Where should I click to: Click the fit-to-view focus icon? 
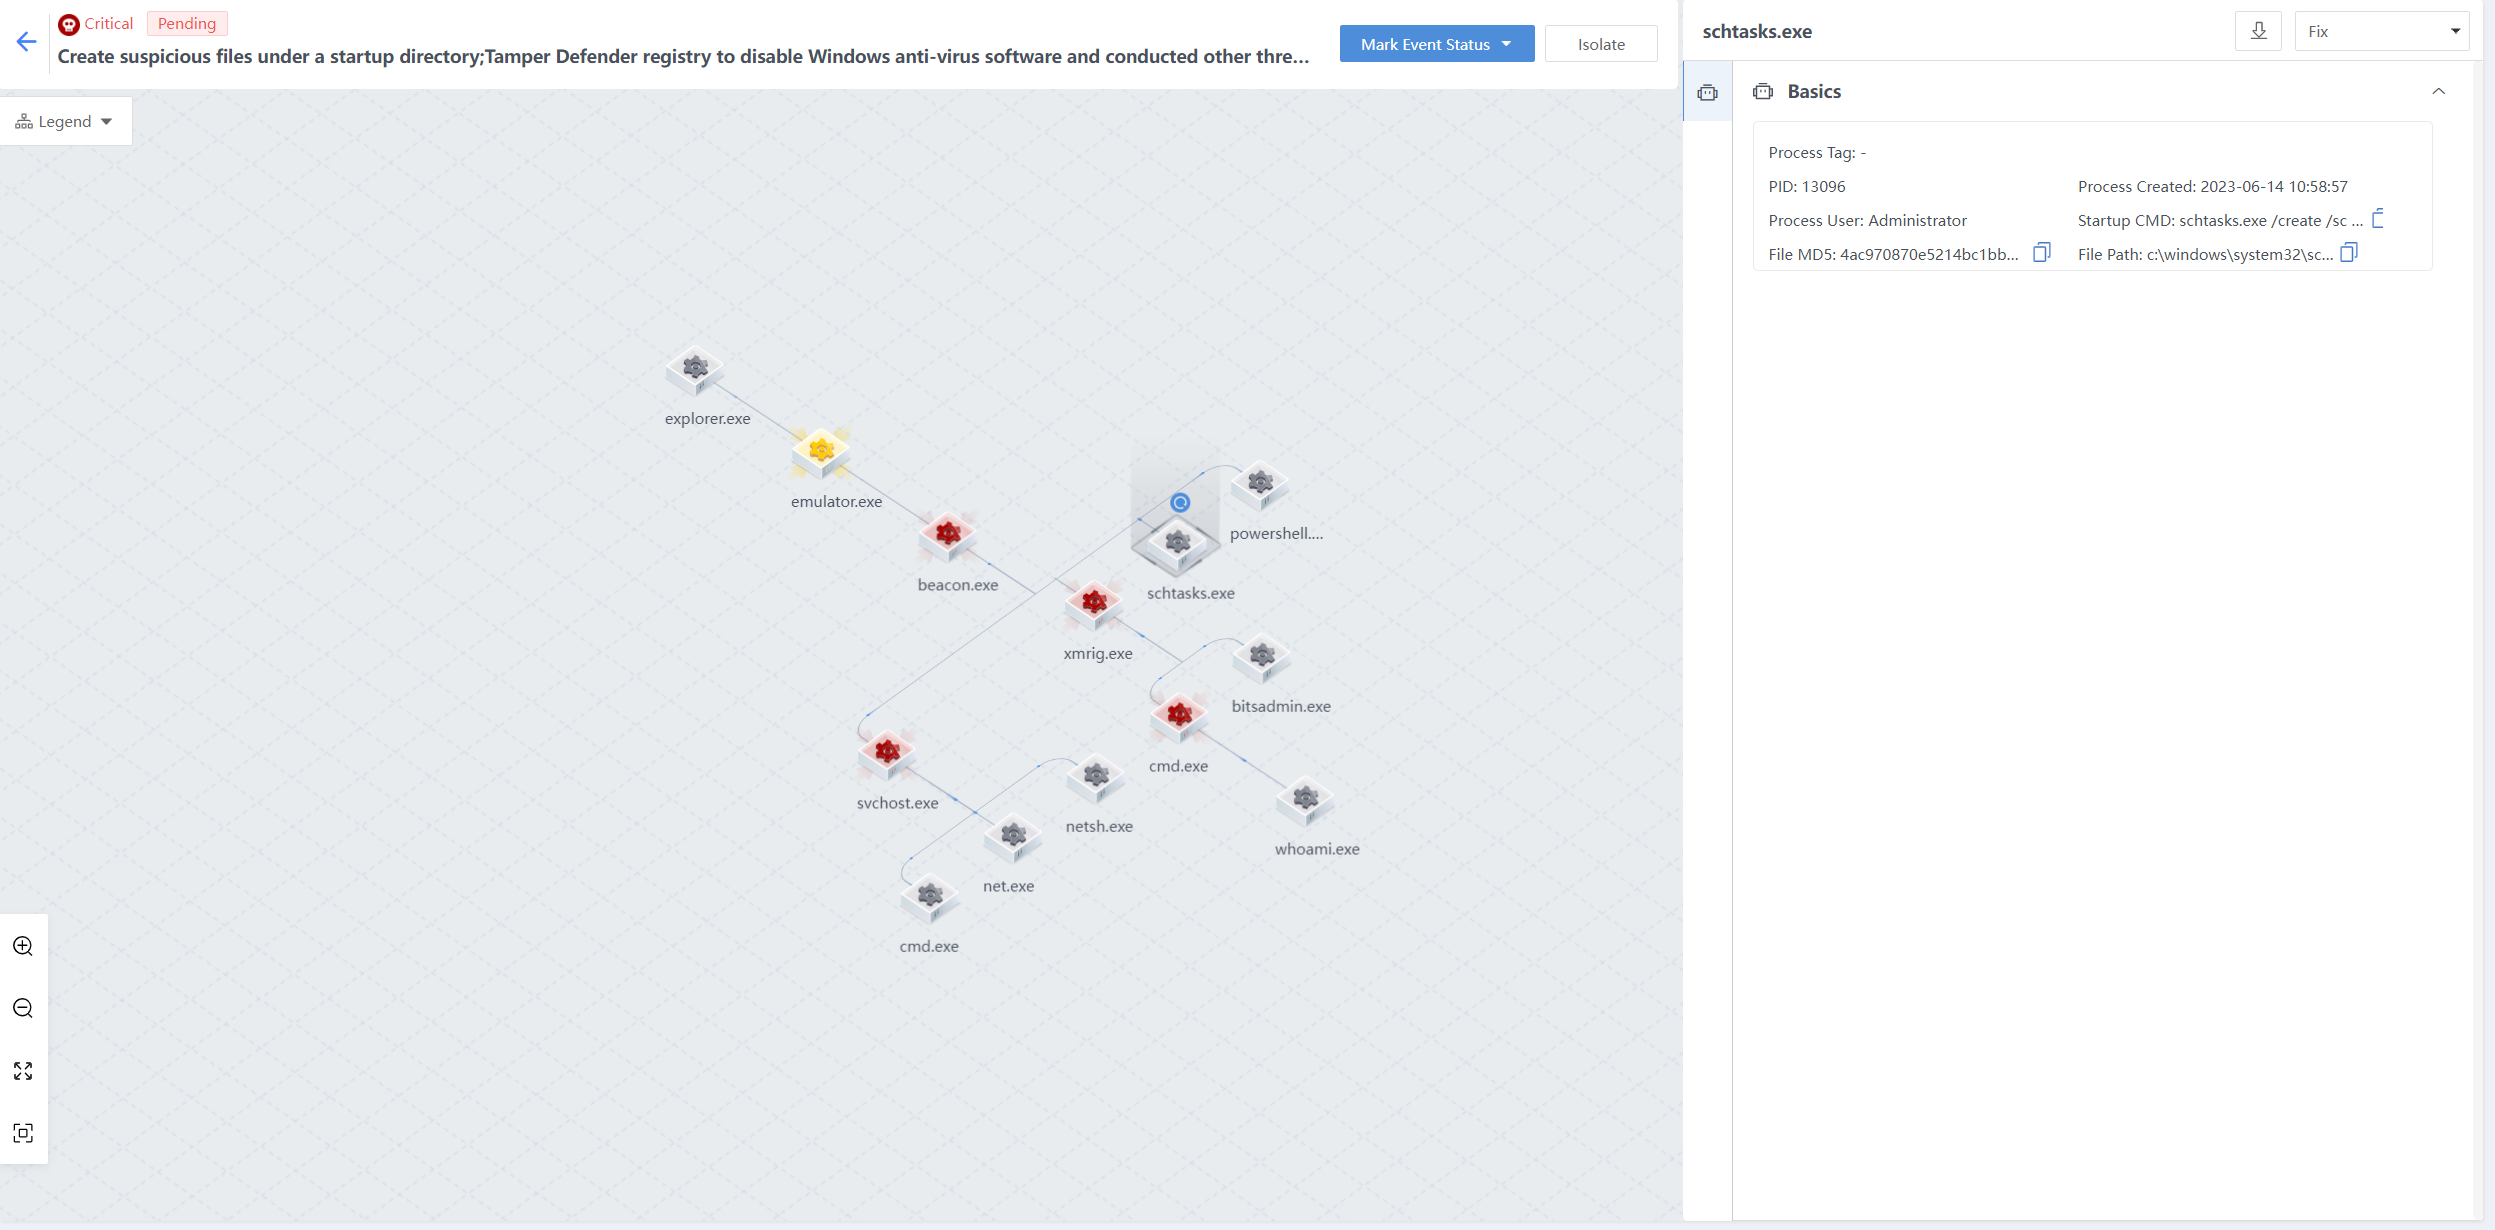(23, 1133)
